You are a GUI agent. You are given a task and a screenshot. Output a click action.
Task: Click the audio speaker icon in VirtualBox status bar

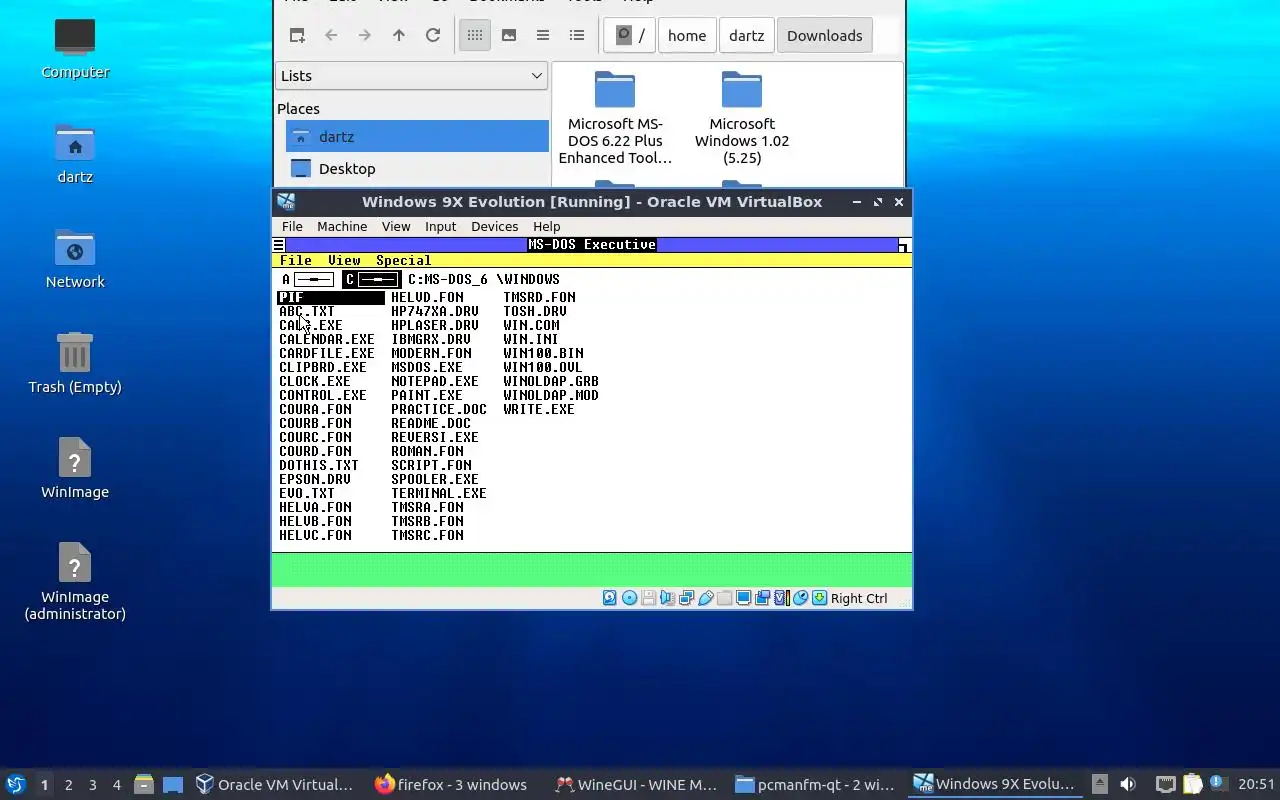pos(667,598)
